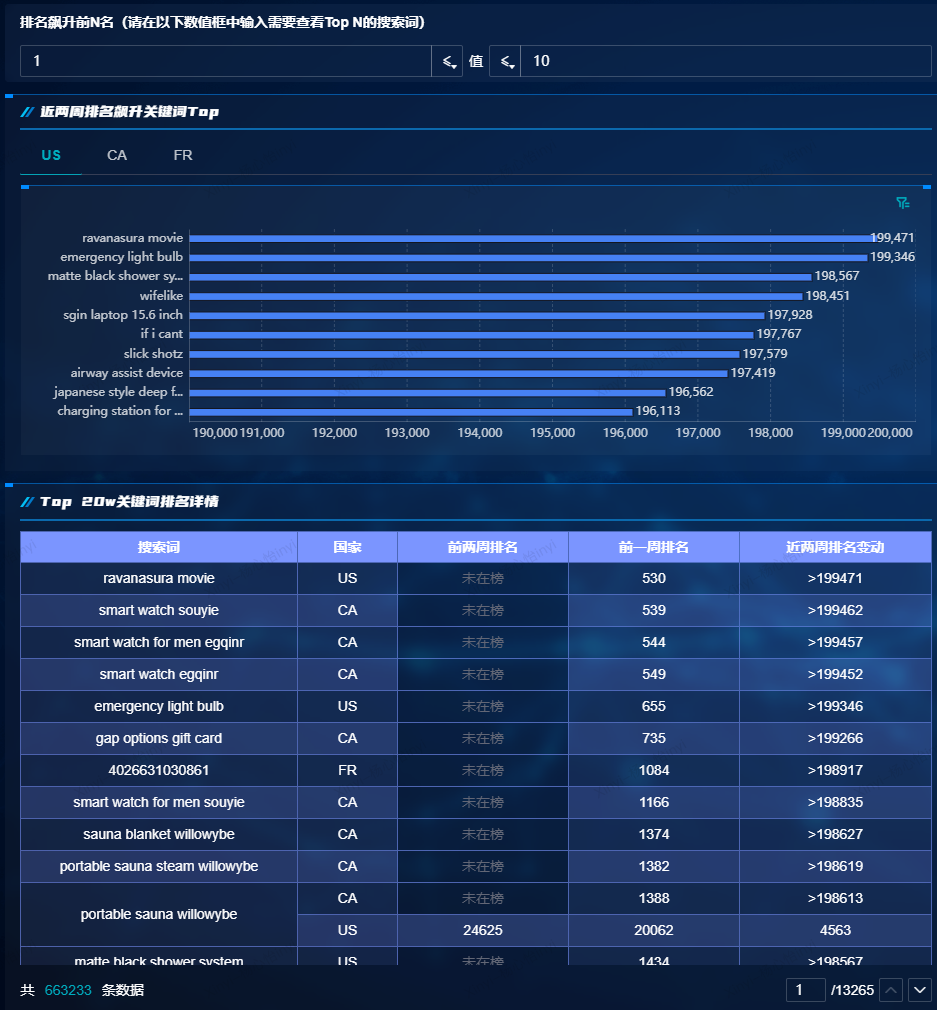Image resolution: width=937 pixels, height=1010 pixels.
Task: Click the minimum value field containing 1
Action: [x=225, y=61]
